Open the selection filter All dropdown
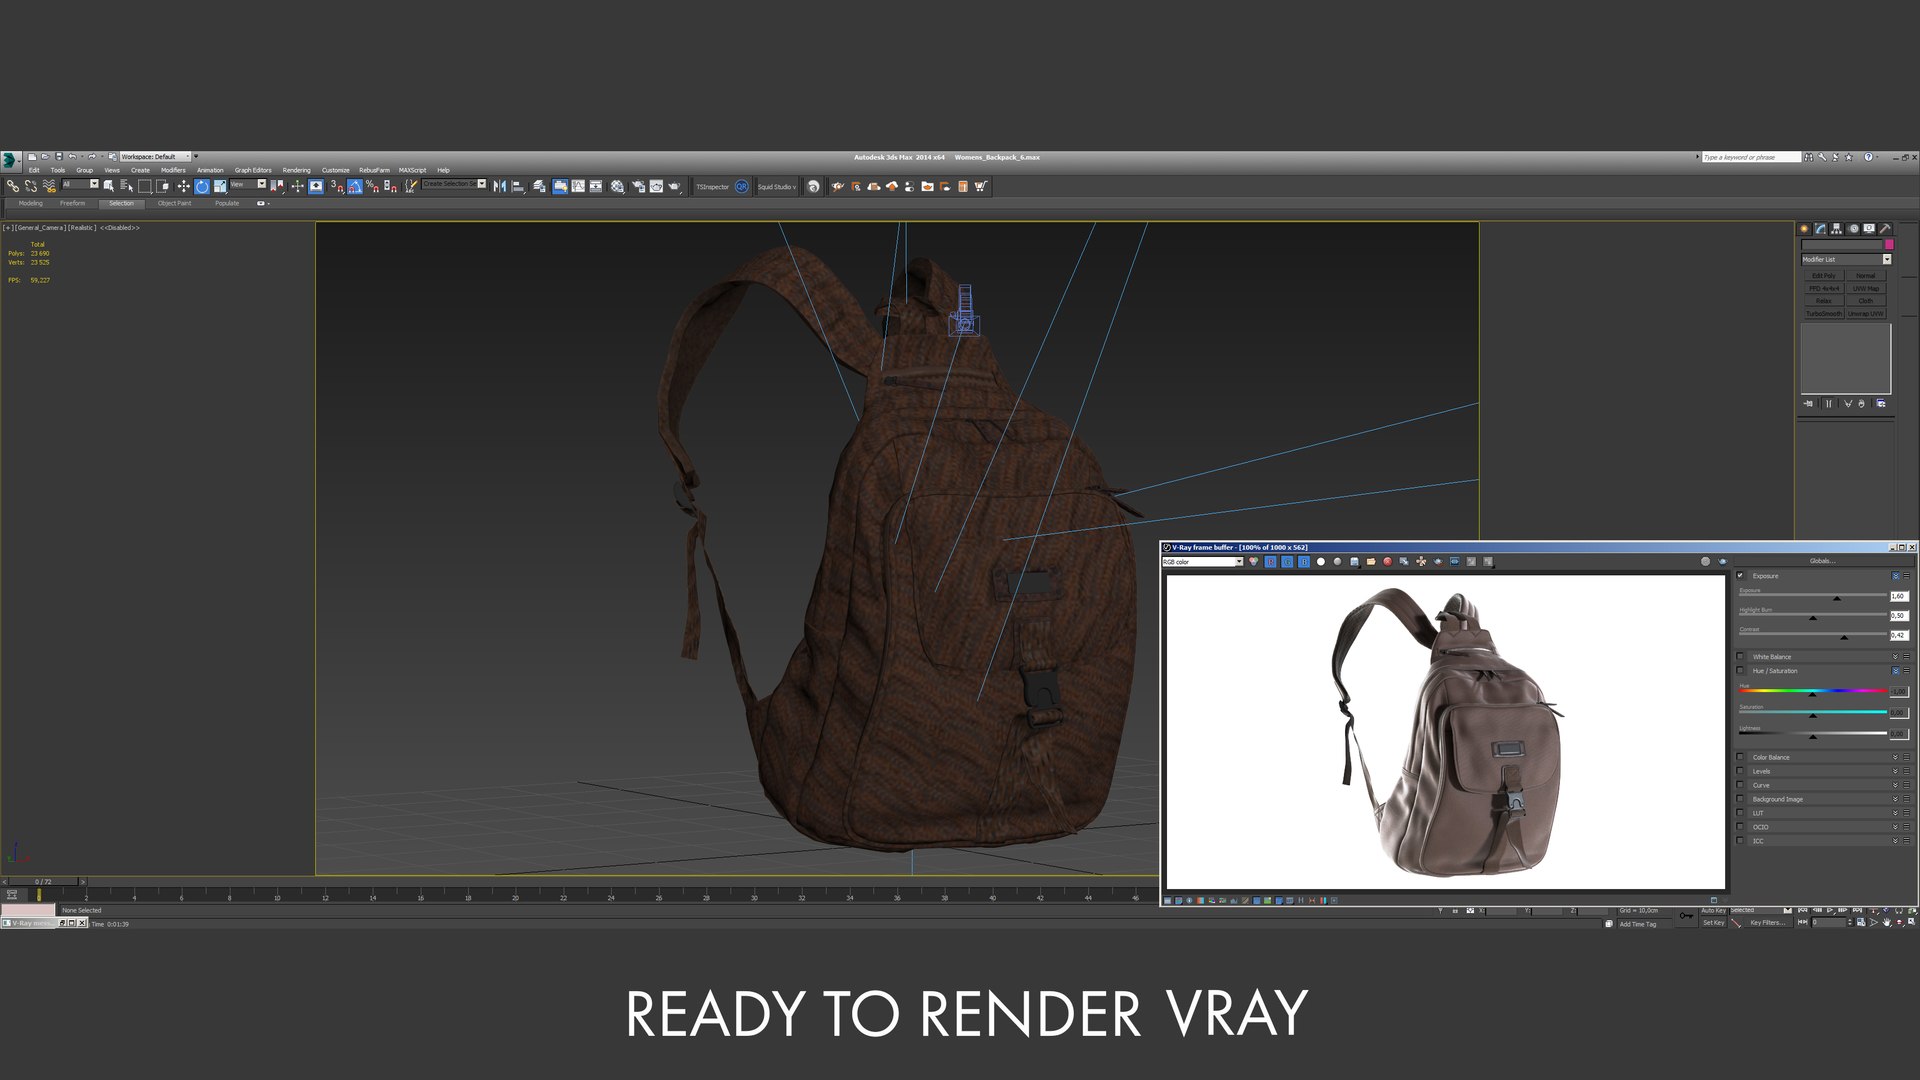The height and width of the screenshot is (1080, 1920). point(80,184)
